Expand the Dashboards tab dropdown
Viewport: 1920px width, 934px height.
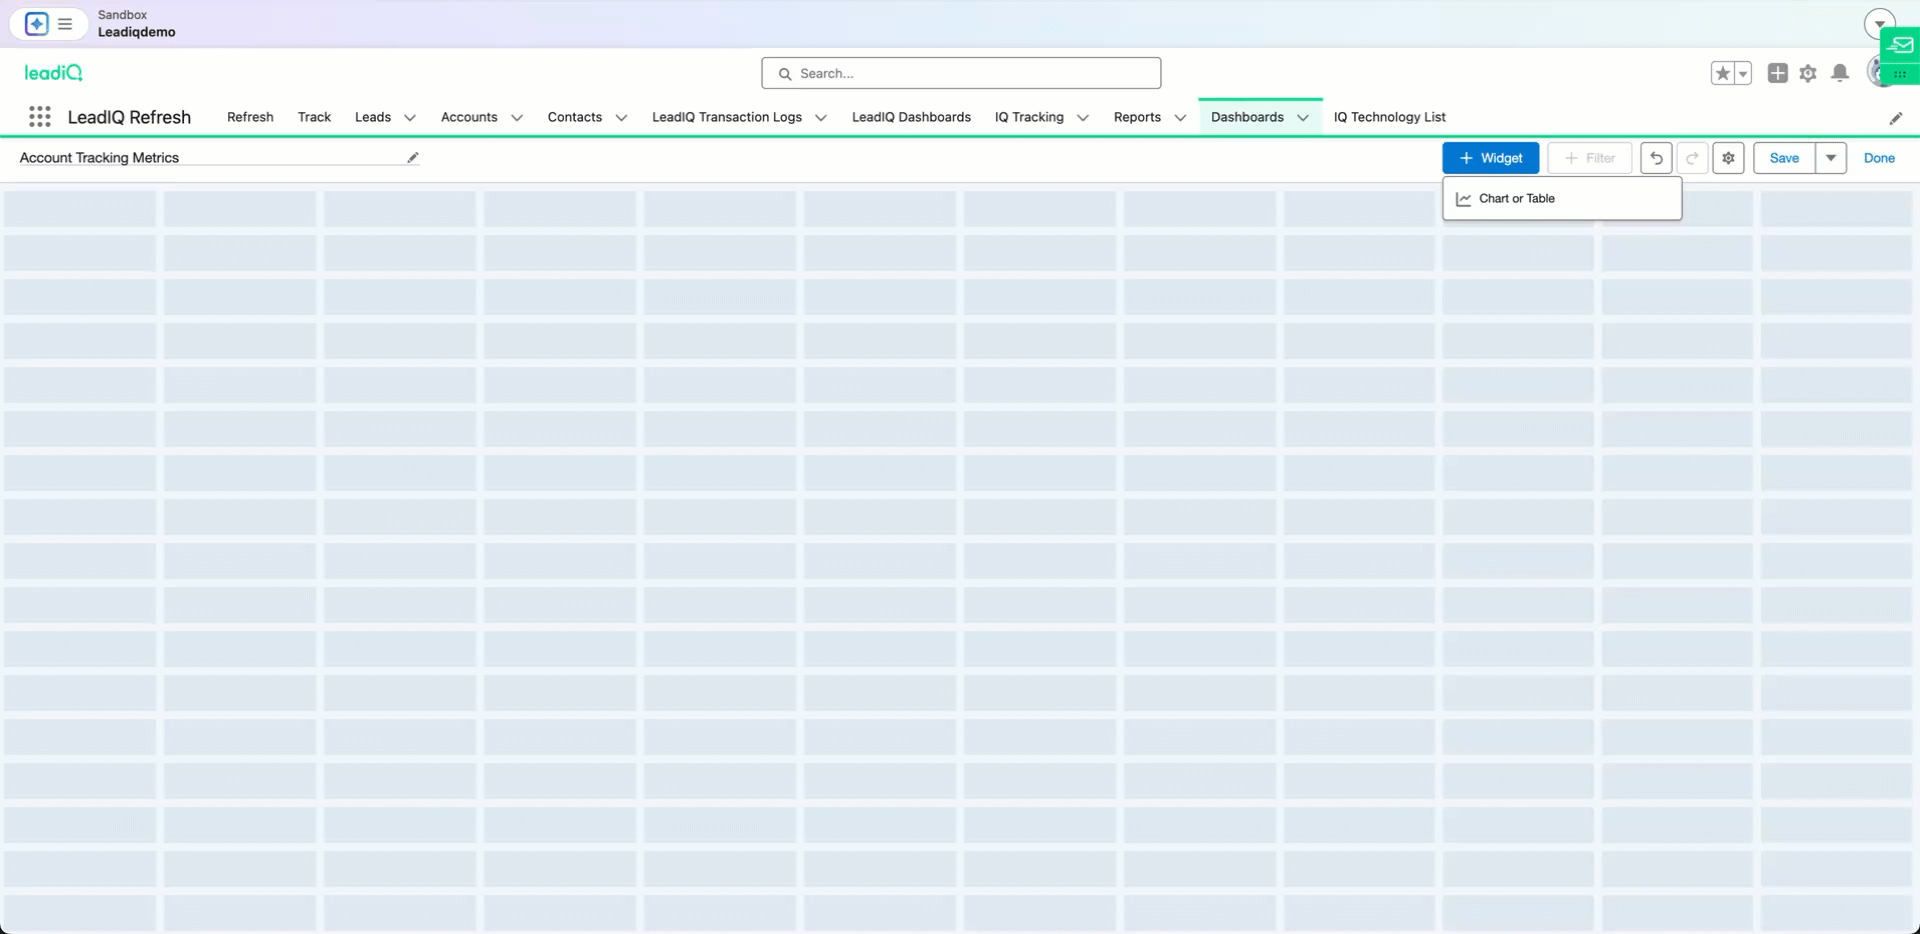1303,117
